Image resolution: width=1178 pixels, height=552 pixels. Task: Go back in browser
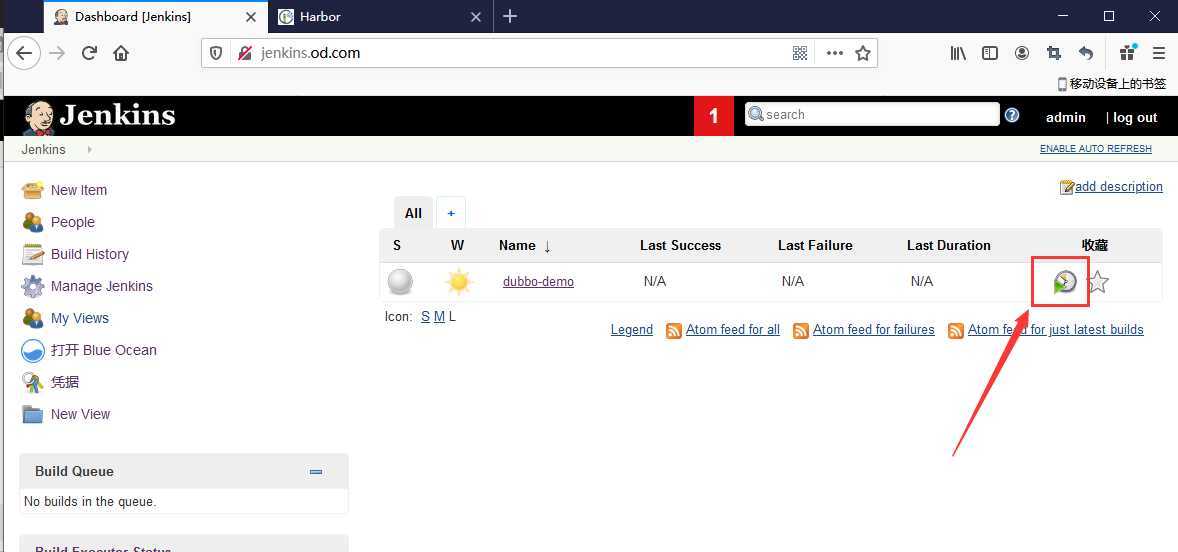coord(24,53)
